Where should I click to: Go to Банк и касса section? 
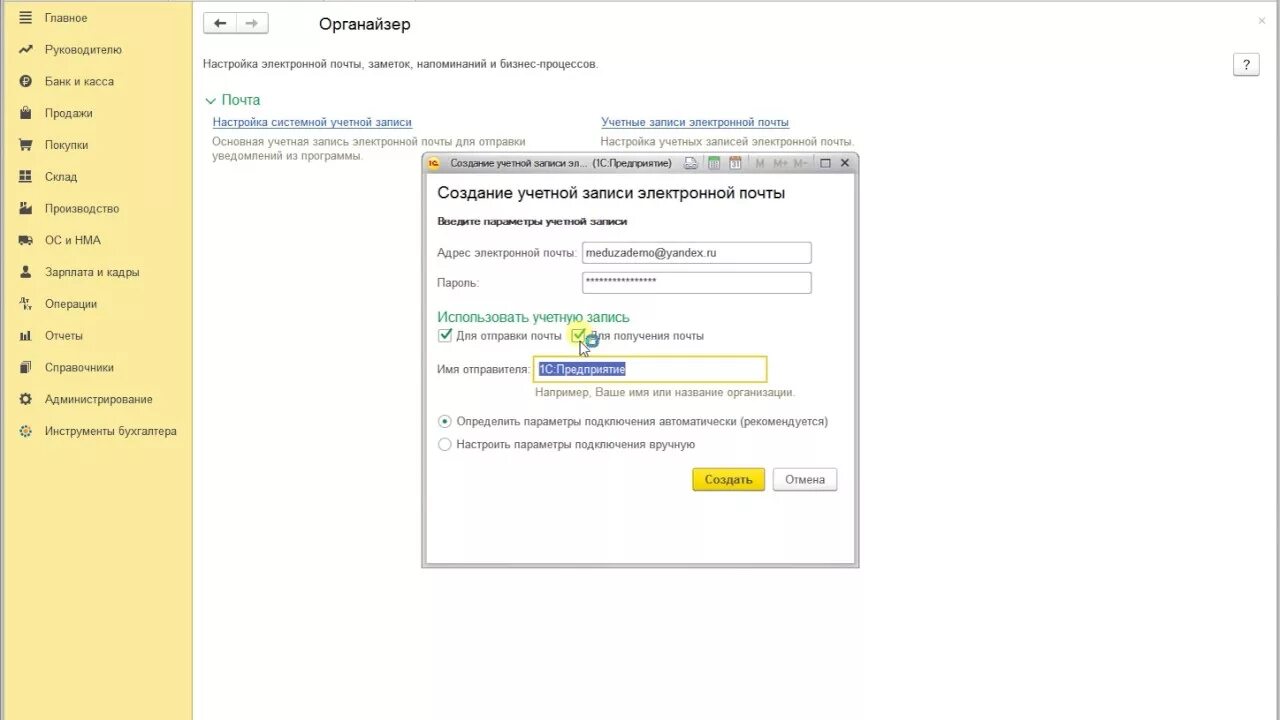tap(79, 82)
